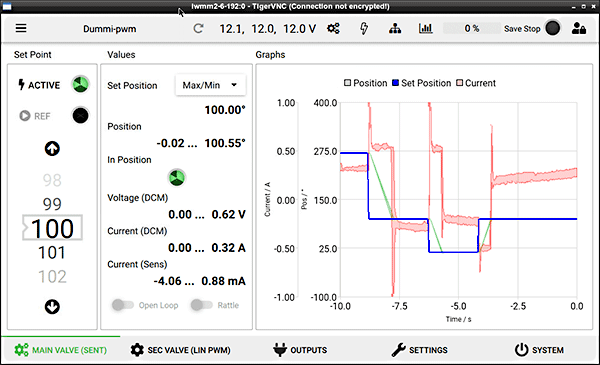Viewport: 600px width, 365px height.
Task: Toggle Current legend checkbox in graph
Action: pyautogui.click(x=460, y=83)
